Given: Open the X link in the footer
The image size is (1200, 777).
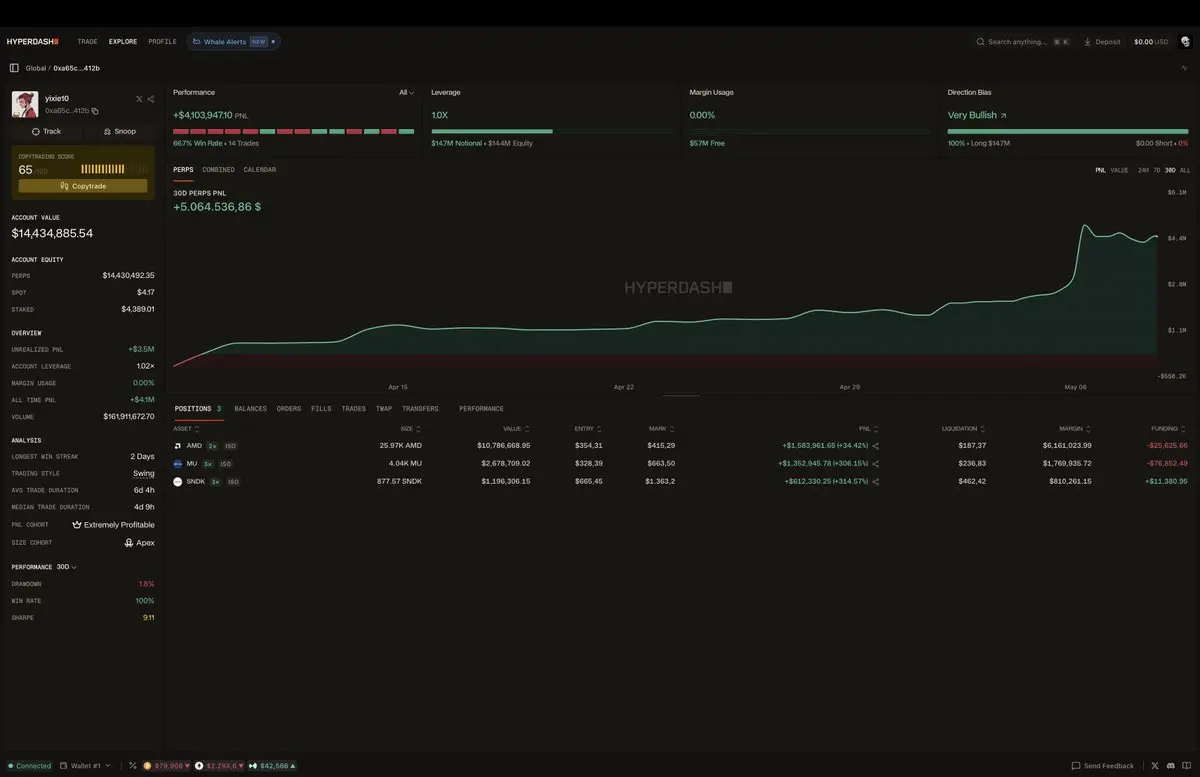Looking at the screenshot, I should point(1155,766).
